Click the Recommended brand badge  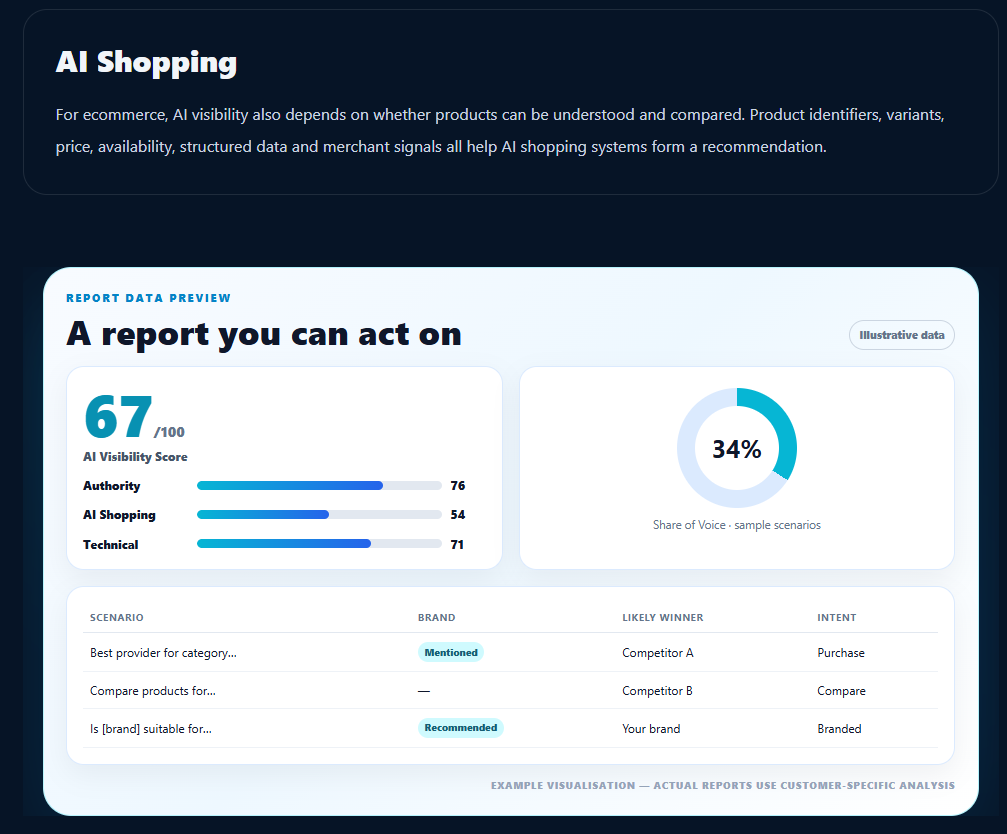[460, 727]
